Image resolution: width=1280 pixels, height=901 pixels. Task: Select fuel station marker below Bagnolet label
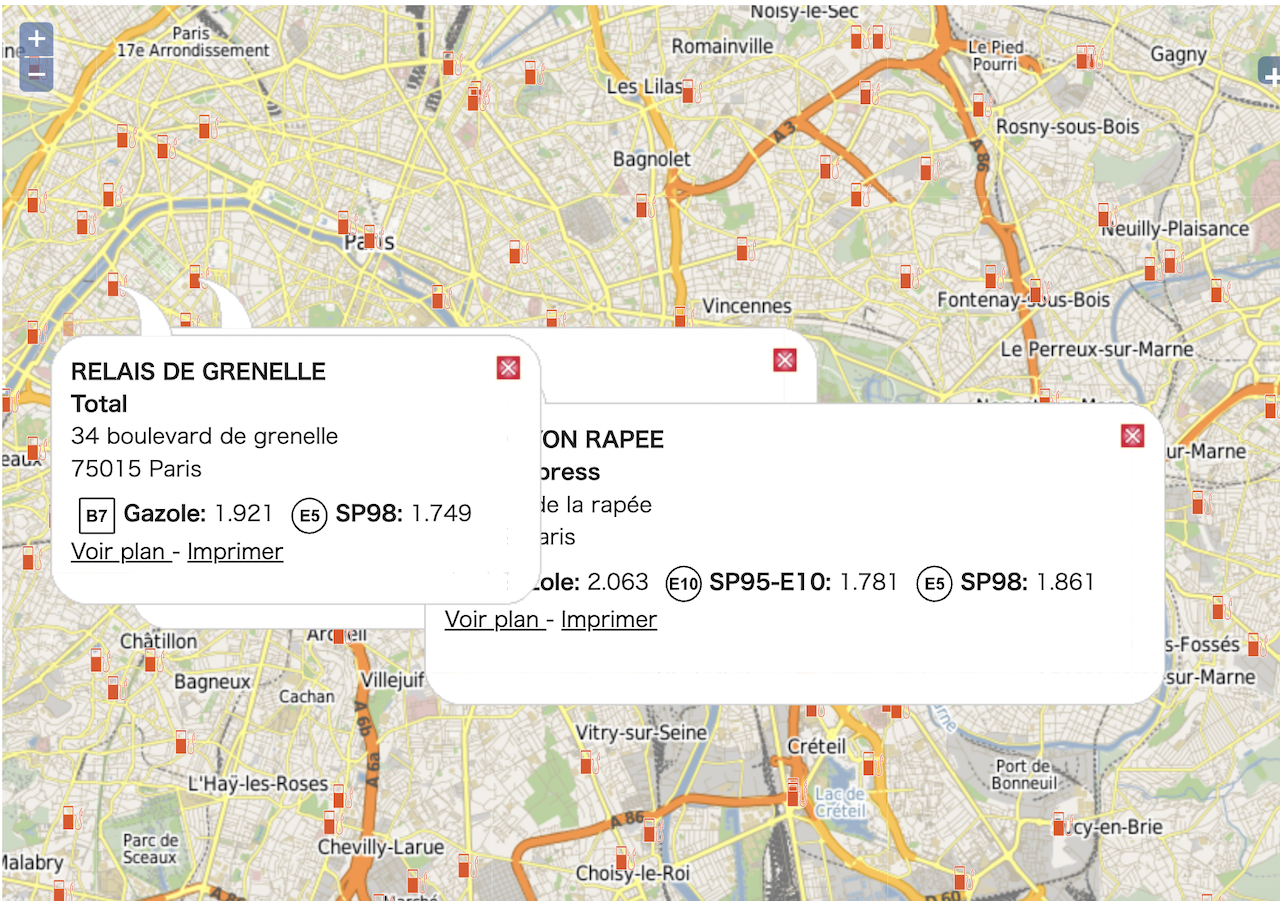click(x=644, y=206)
